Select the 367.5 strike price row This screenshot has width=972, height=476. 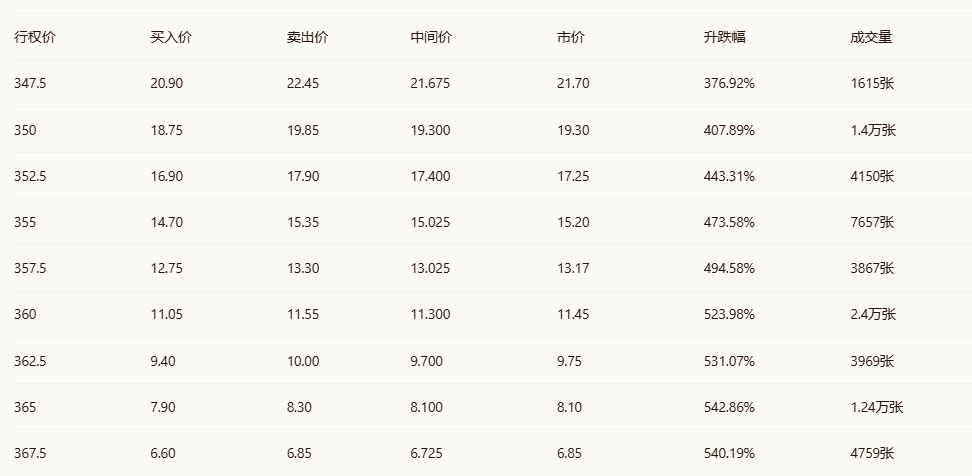coord(30,453)
